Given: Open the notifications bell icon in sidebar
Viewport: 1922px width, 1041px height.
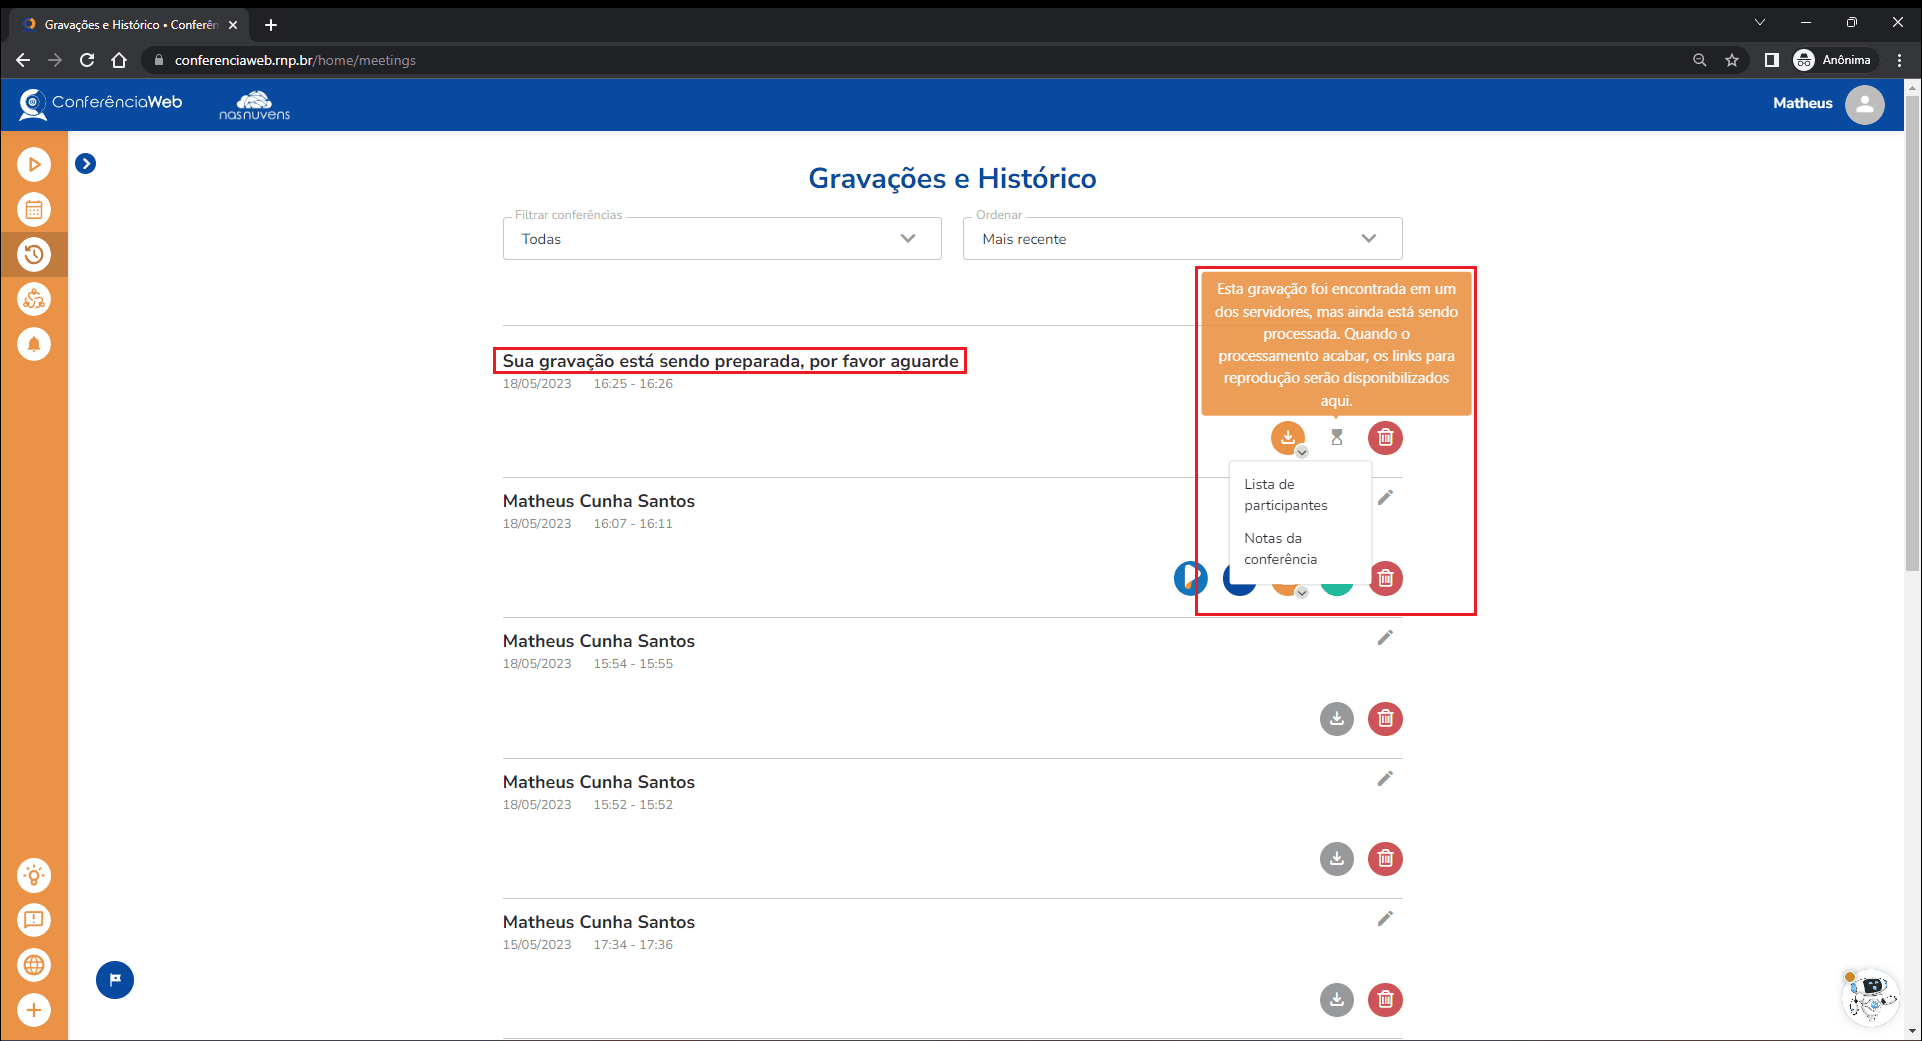Looking at the screenshot, I should [34, 344].
